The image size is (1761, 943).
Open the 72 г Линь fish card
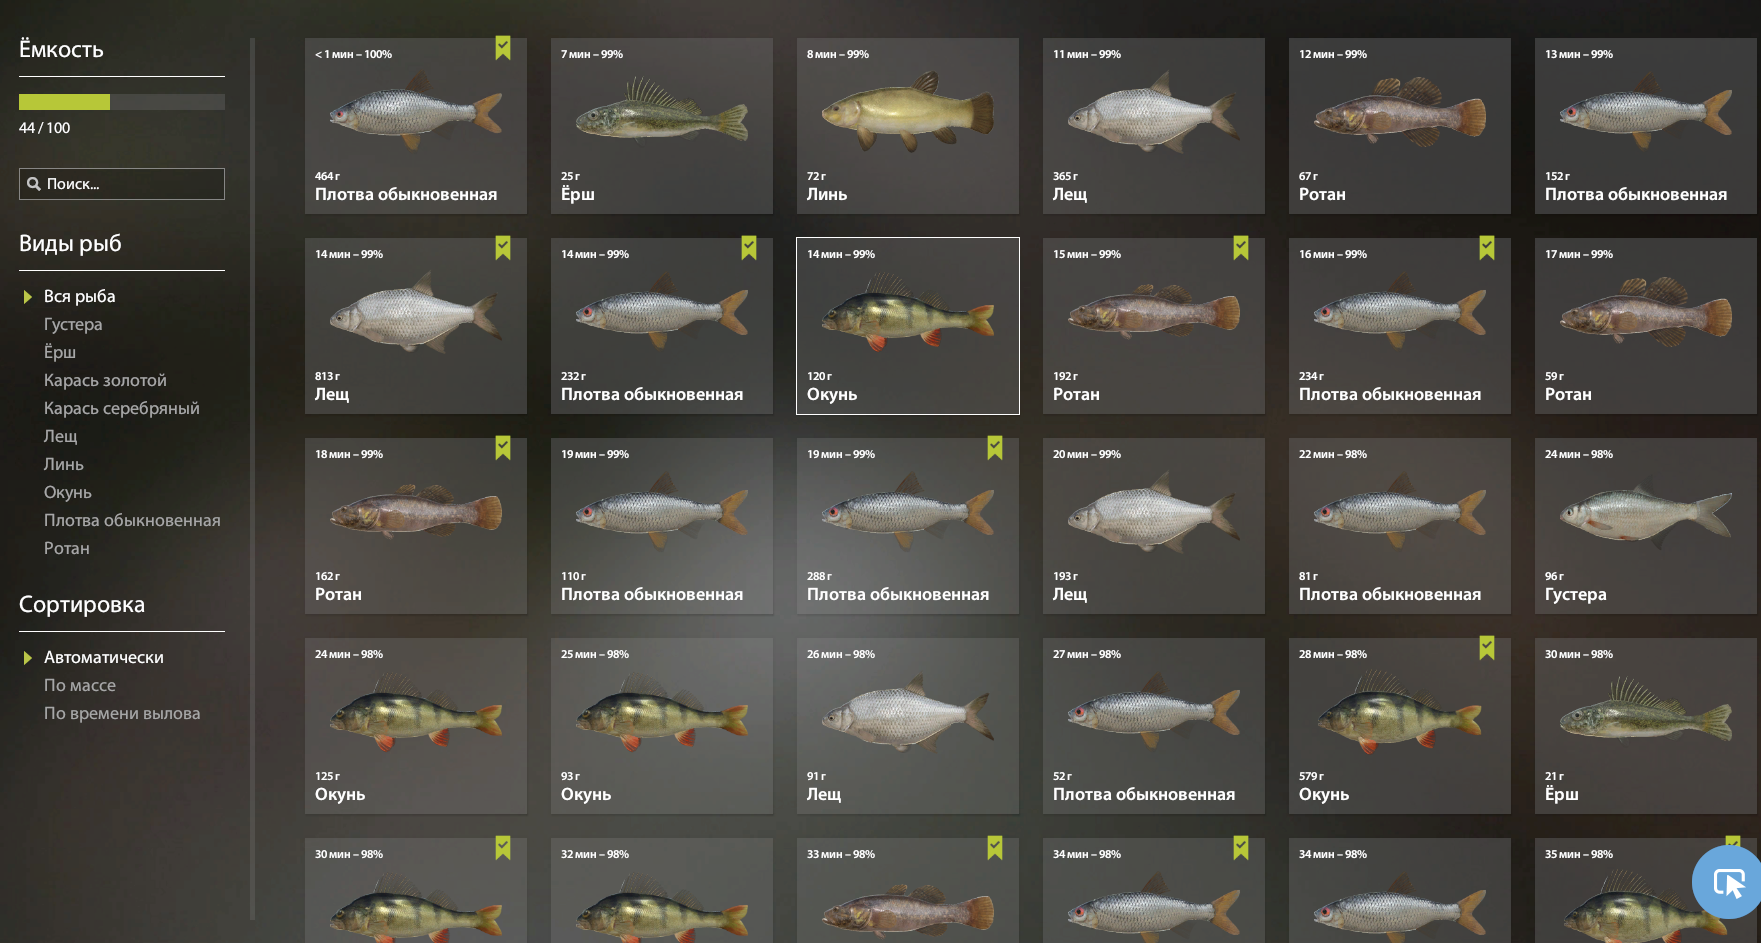pos(908,126)
